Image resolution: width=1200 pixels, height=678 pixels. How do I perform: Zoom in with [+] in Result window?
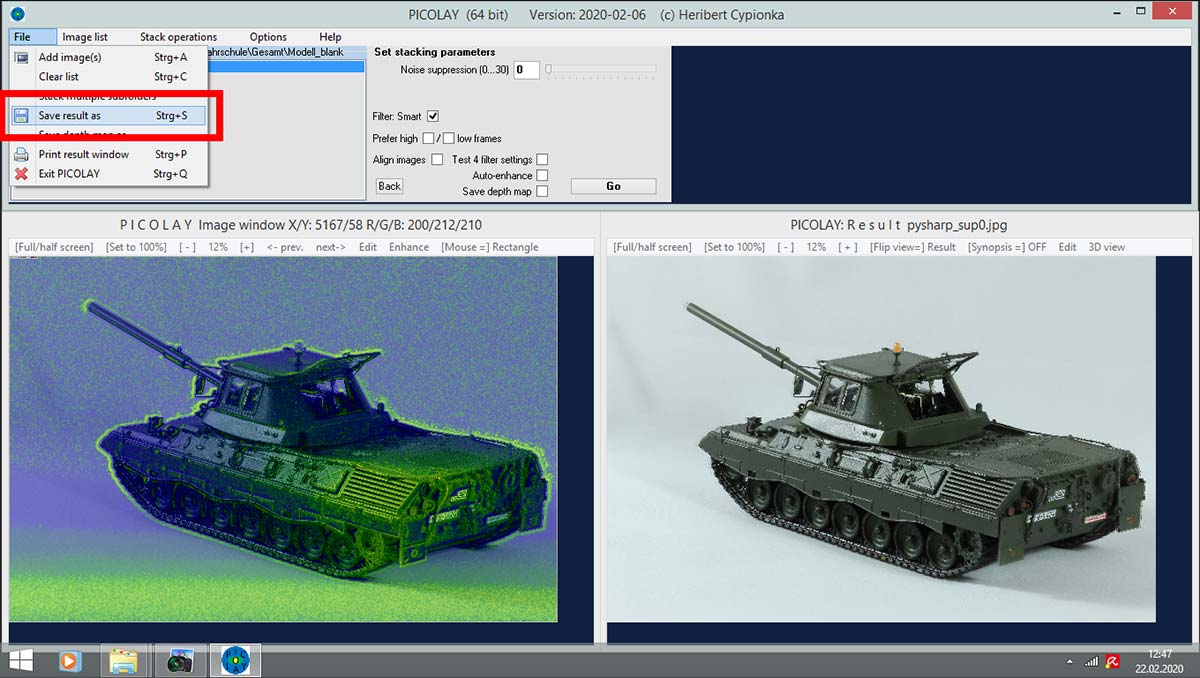(848, 247)
